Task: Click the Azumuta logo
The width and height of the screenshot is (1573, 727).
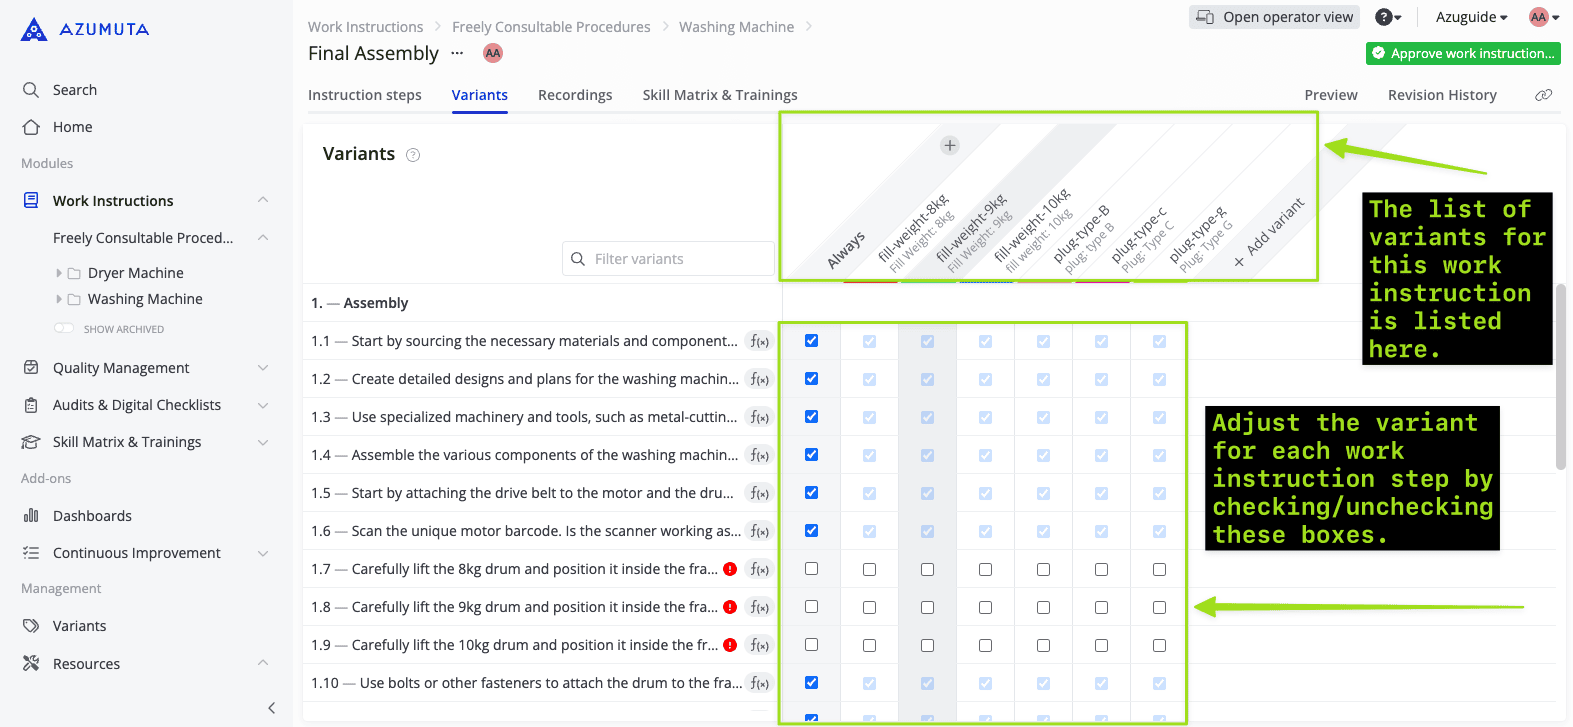Action: [85, 29]
